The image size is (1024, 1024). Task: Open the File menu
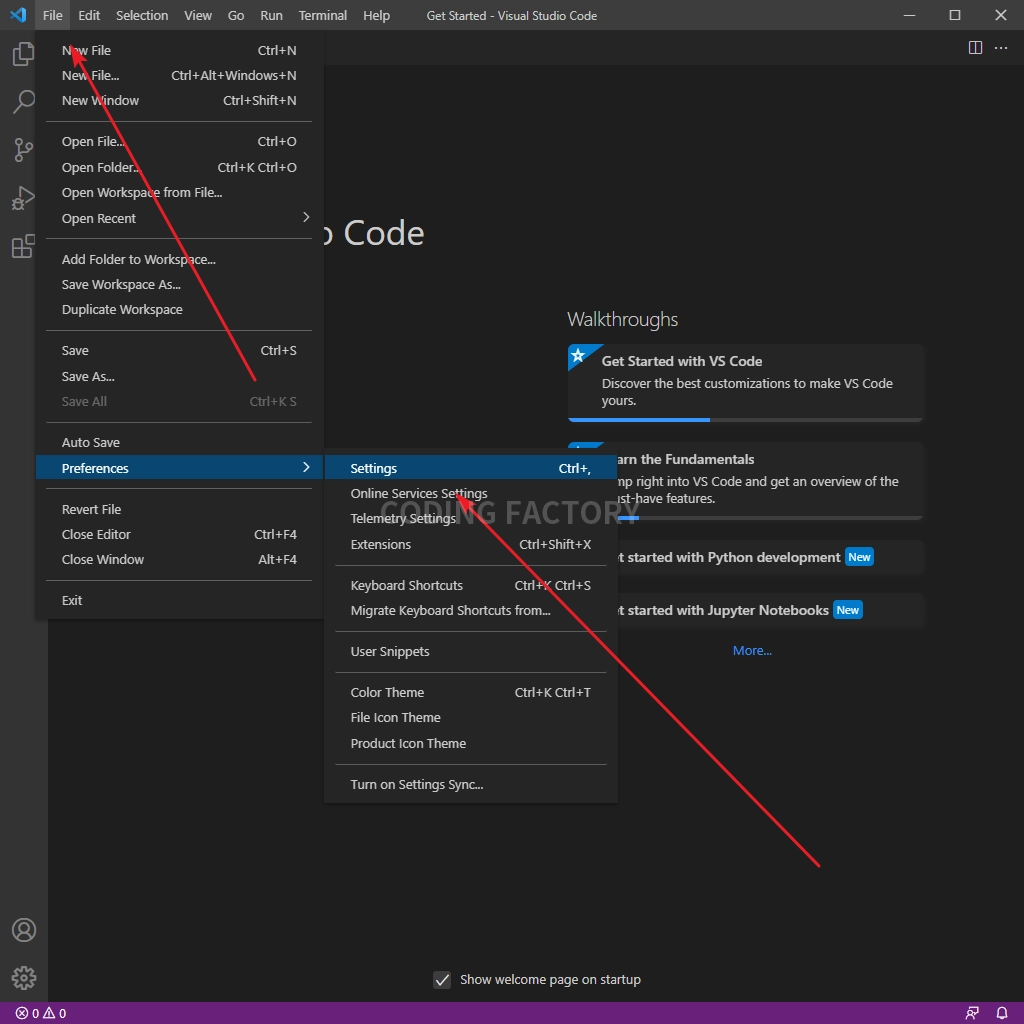click(x=52, y=15)
